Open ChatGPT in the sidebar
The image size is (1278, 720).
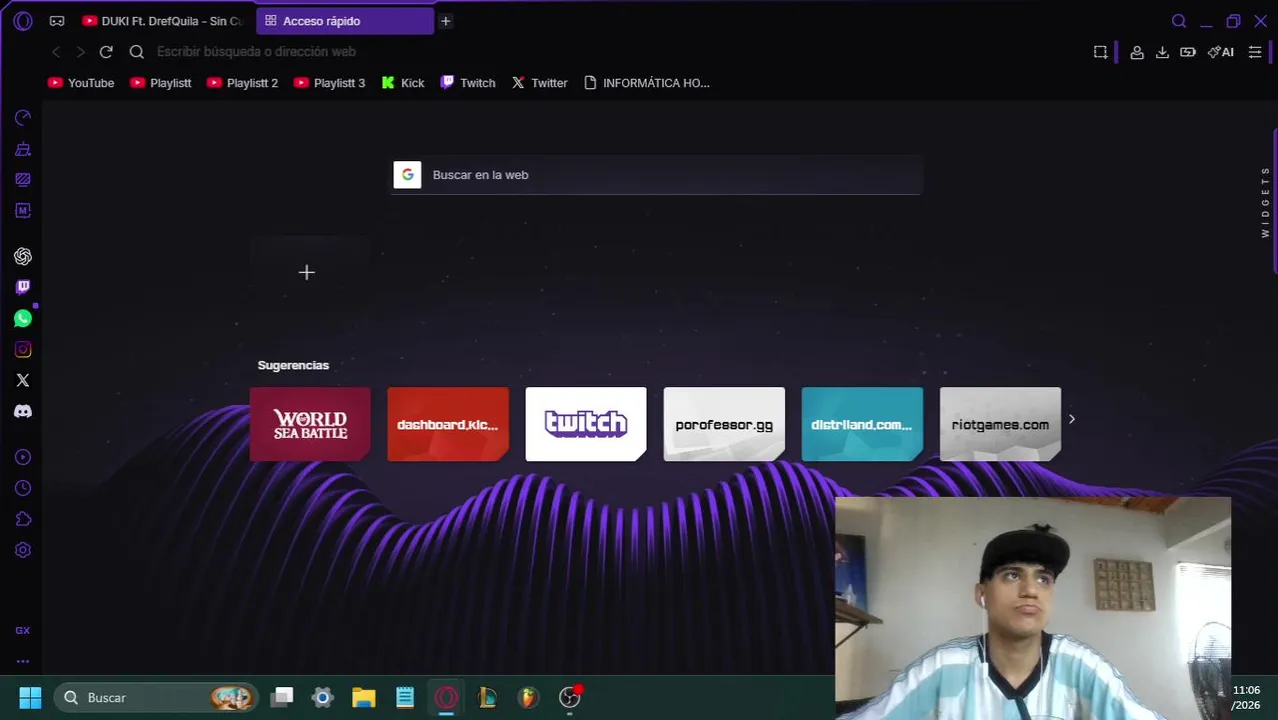pyautogui.click(x=23, y=257)
